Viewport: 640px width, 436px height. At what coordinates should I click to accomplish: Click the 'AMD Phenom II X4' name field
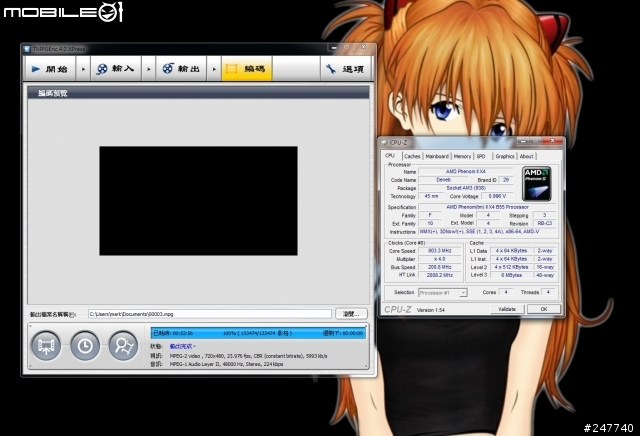[x=466, y=171]
